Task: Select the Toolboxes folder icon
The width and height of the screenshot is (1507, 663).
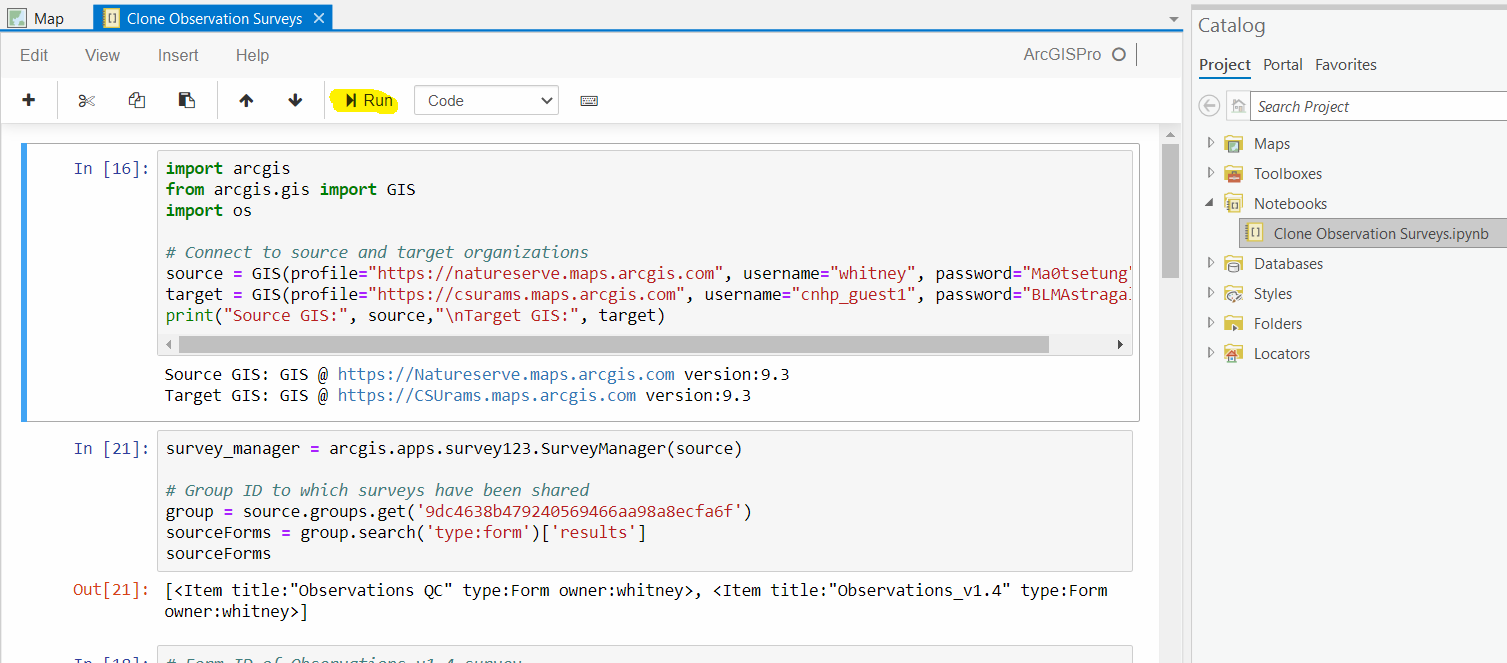Action: point(1234,174)
